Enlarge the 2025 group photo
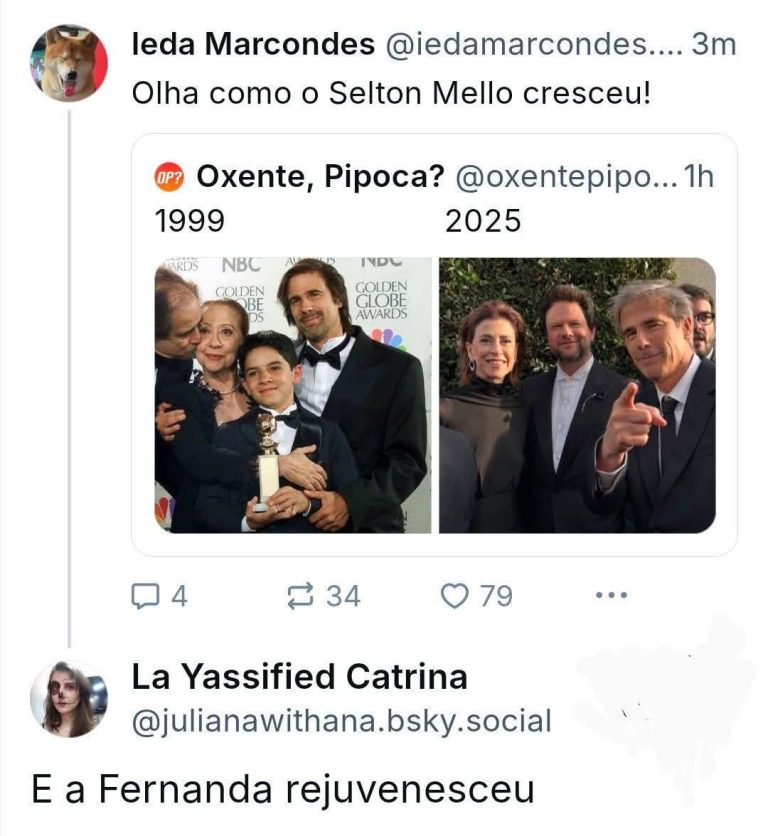The width and height of the screenshot is (768, 836). (577, 395)
